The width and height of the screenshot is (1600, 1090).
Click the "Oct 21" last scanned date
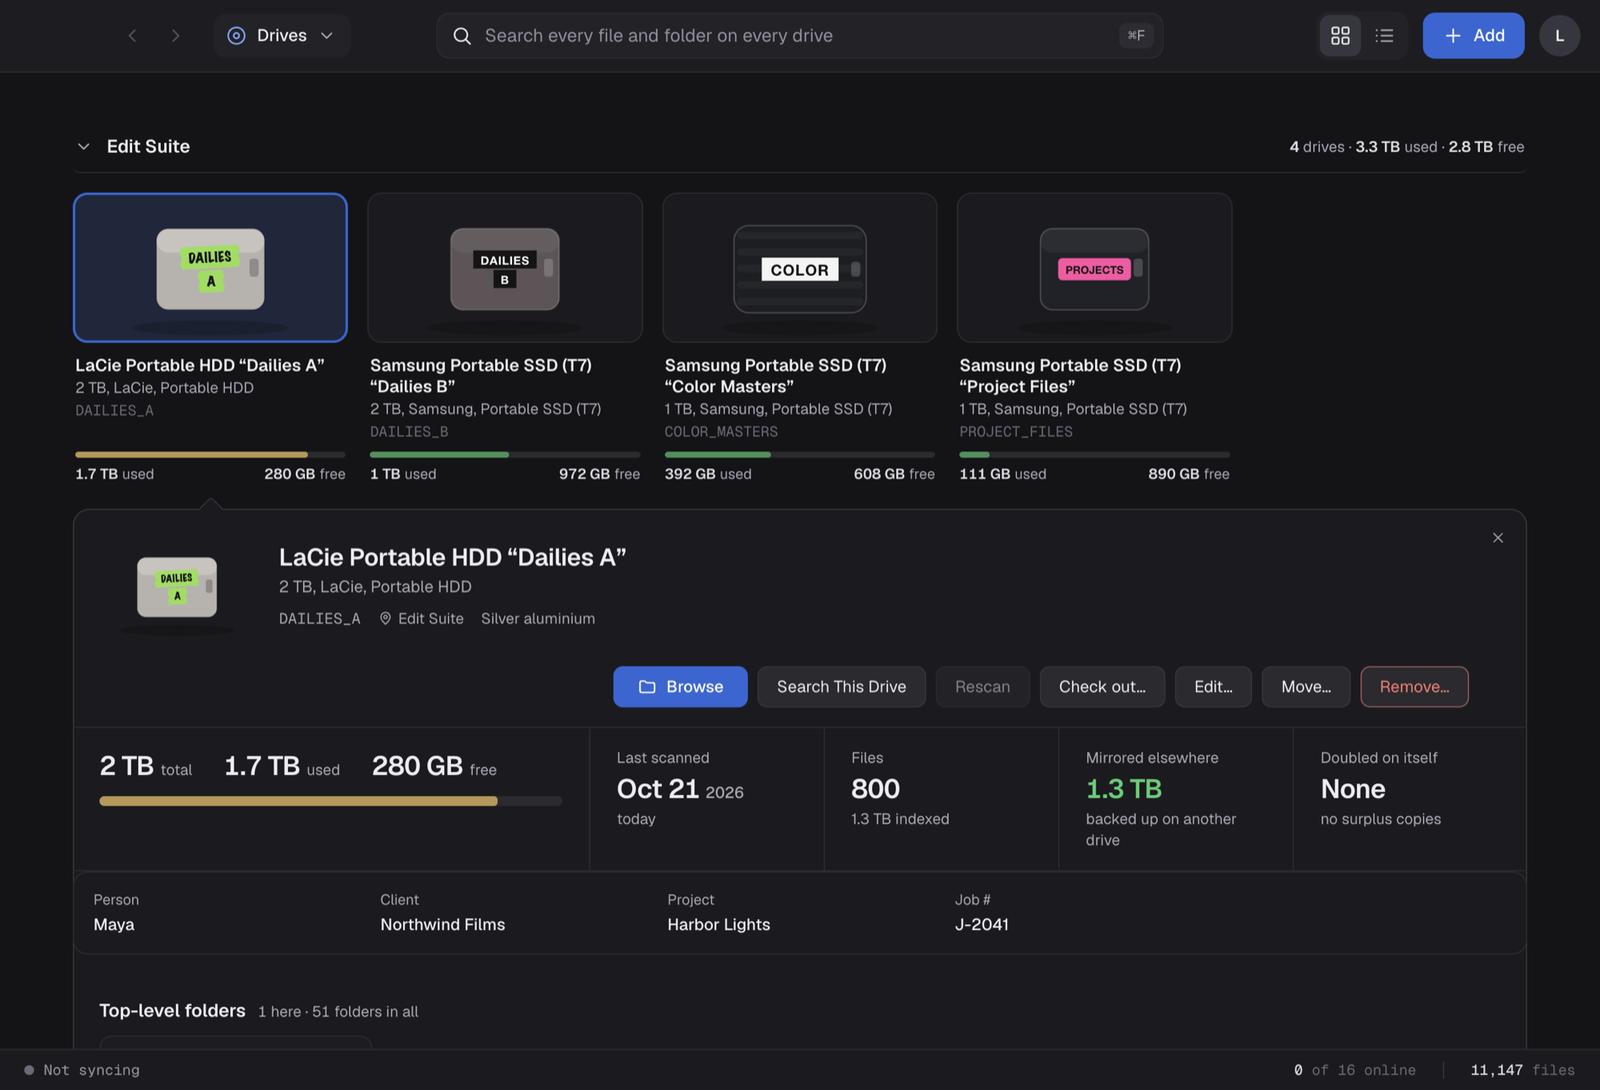pyautogui.click(x=658, y=789)
